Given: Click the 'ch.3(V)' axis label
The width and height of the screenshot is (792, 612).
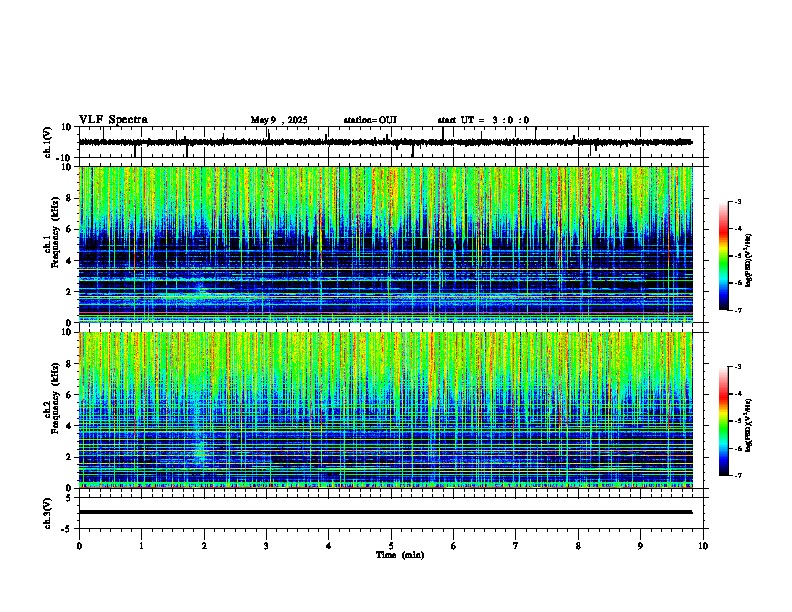Looking at the screenshot, I should [x=48, y=514].
